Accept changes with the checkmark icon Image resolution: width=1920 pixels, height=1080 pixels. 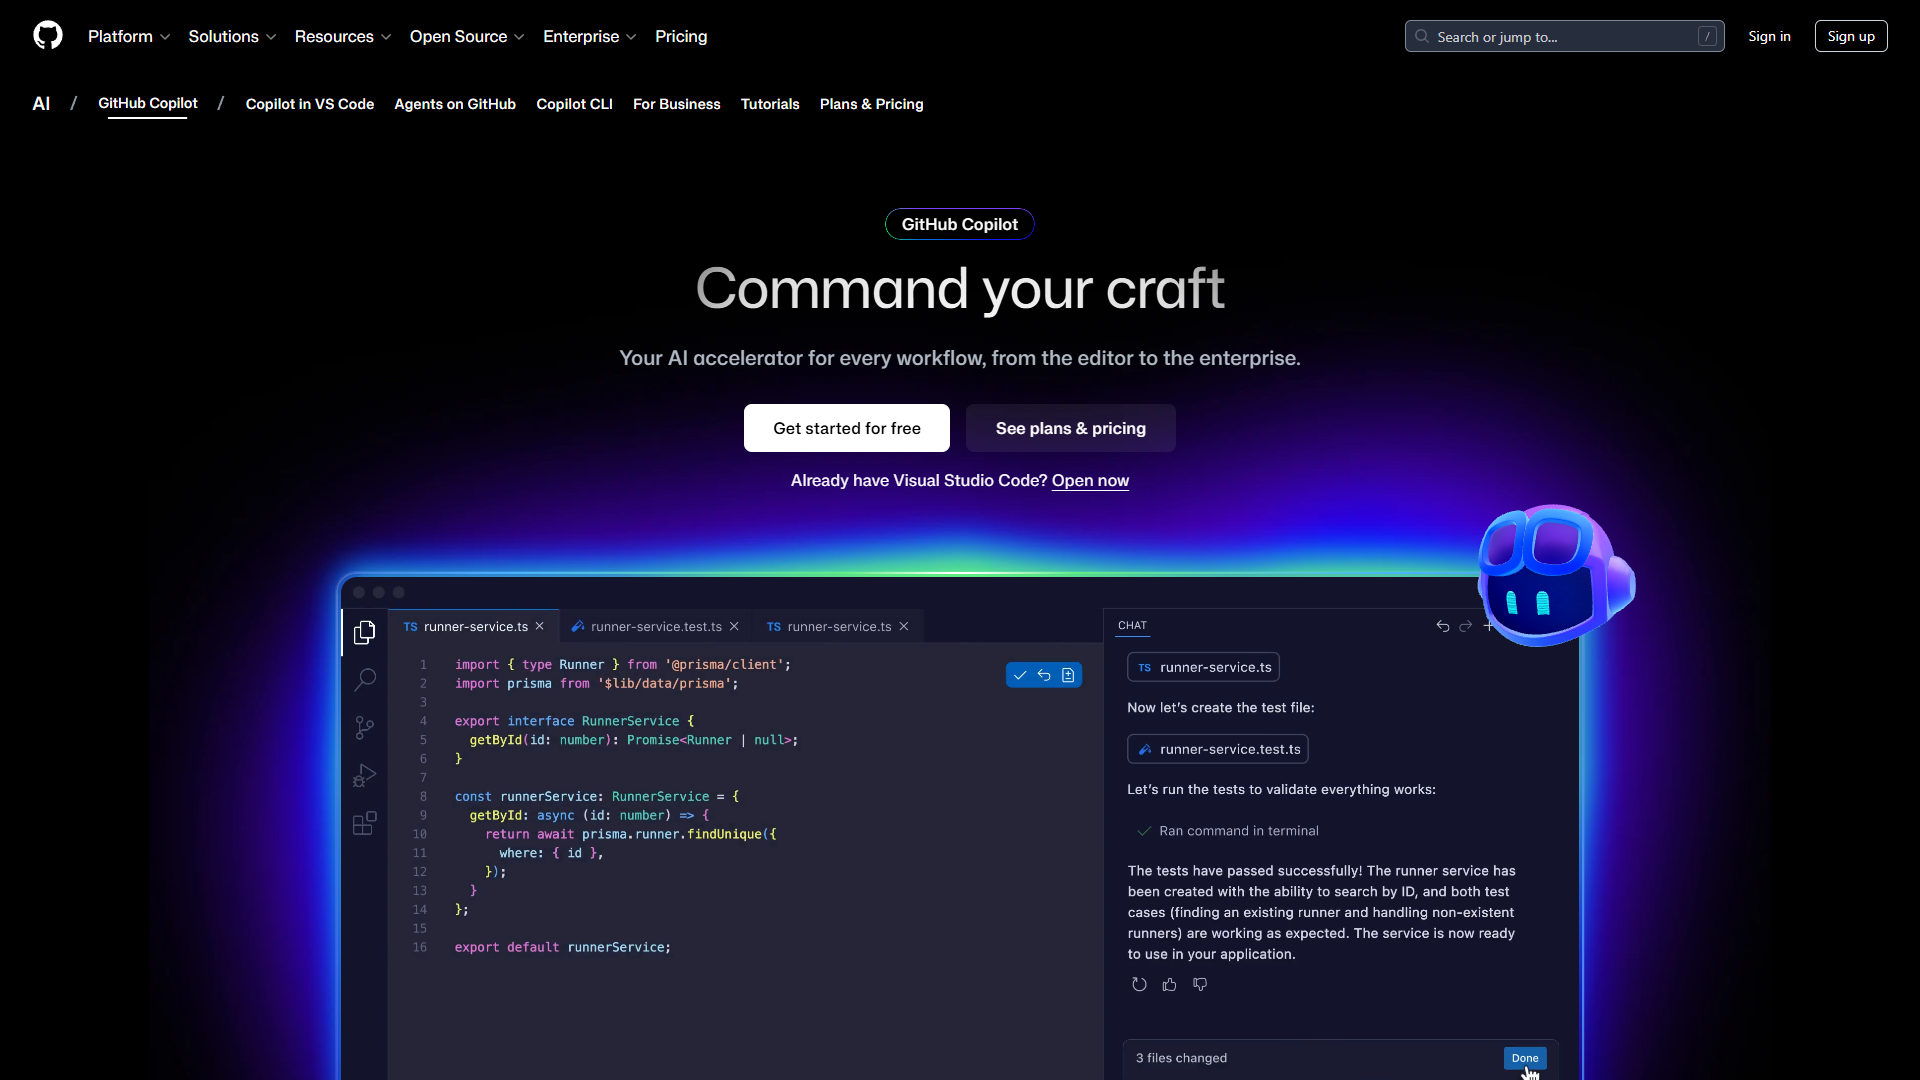click(1019, 675)
